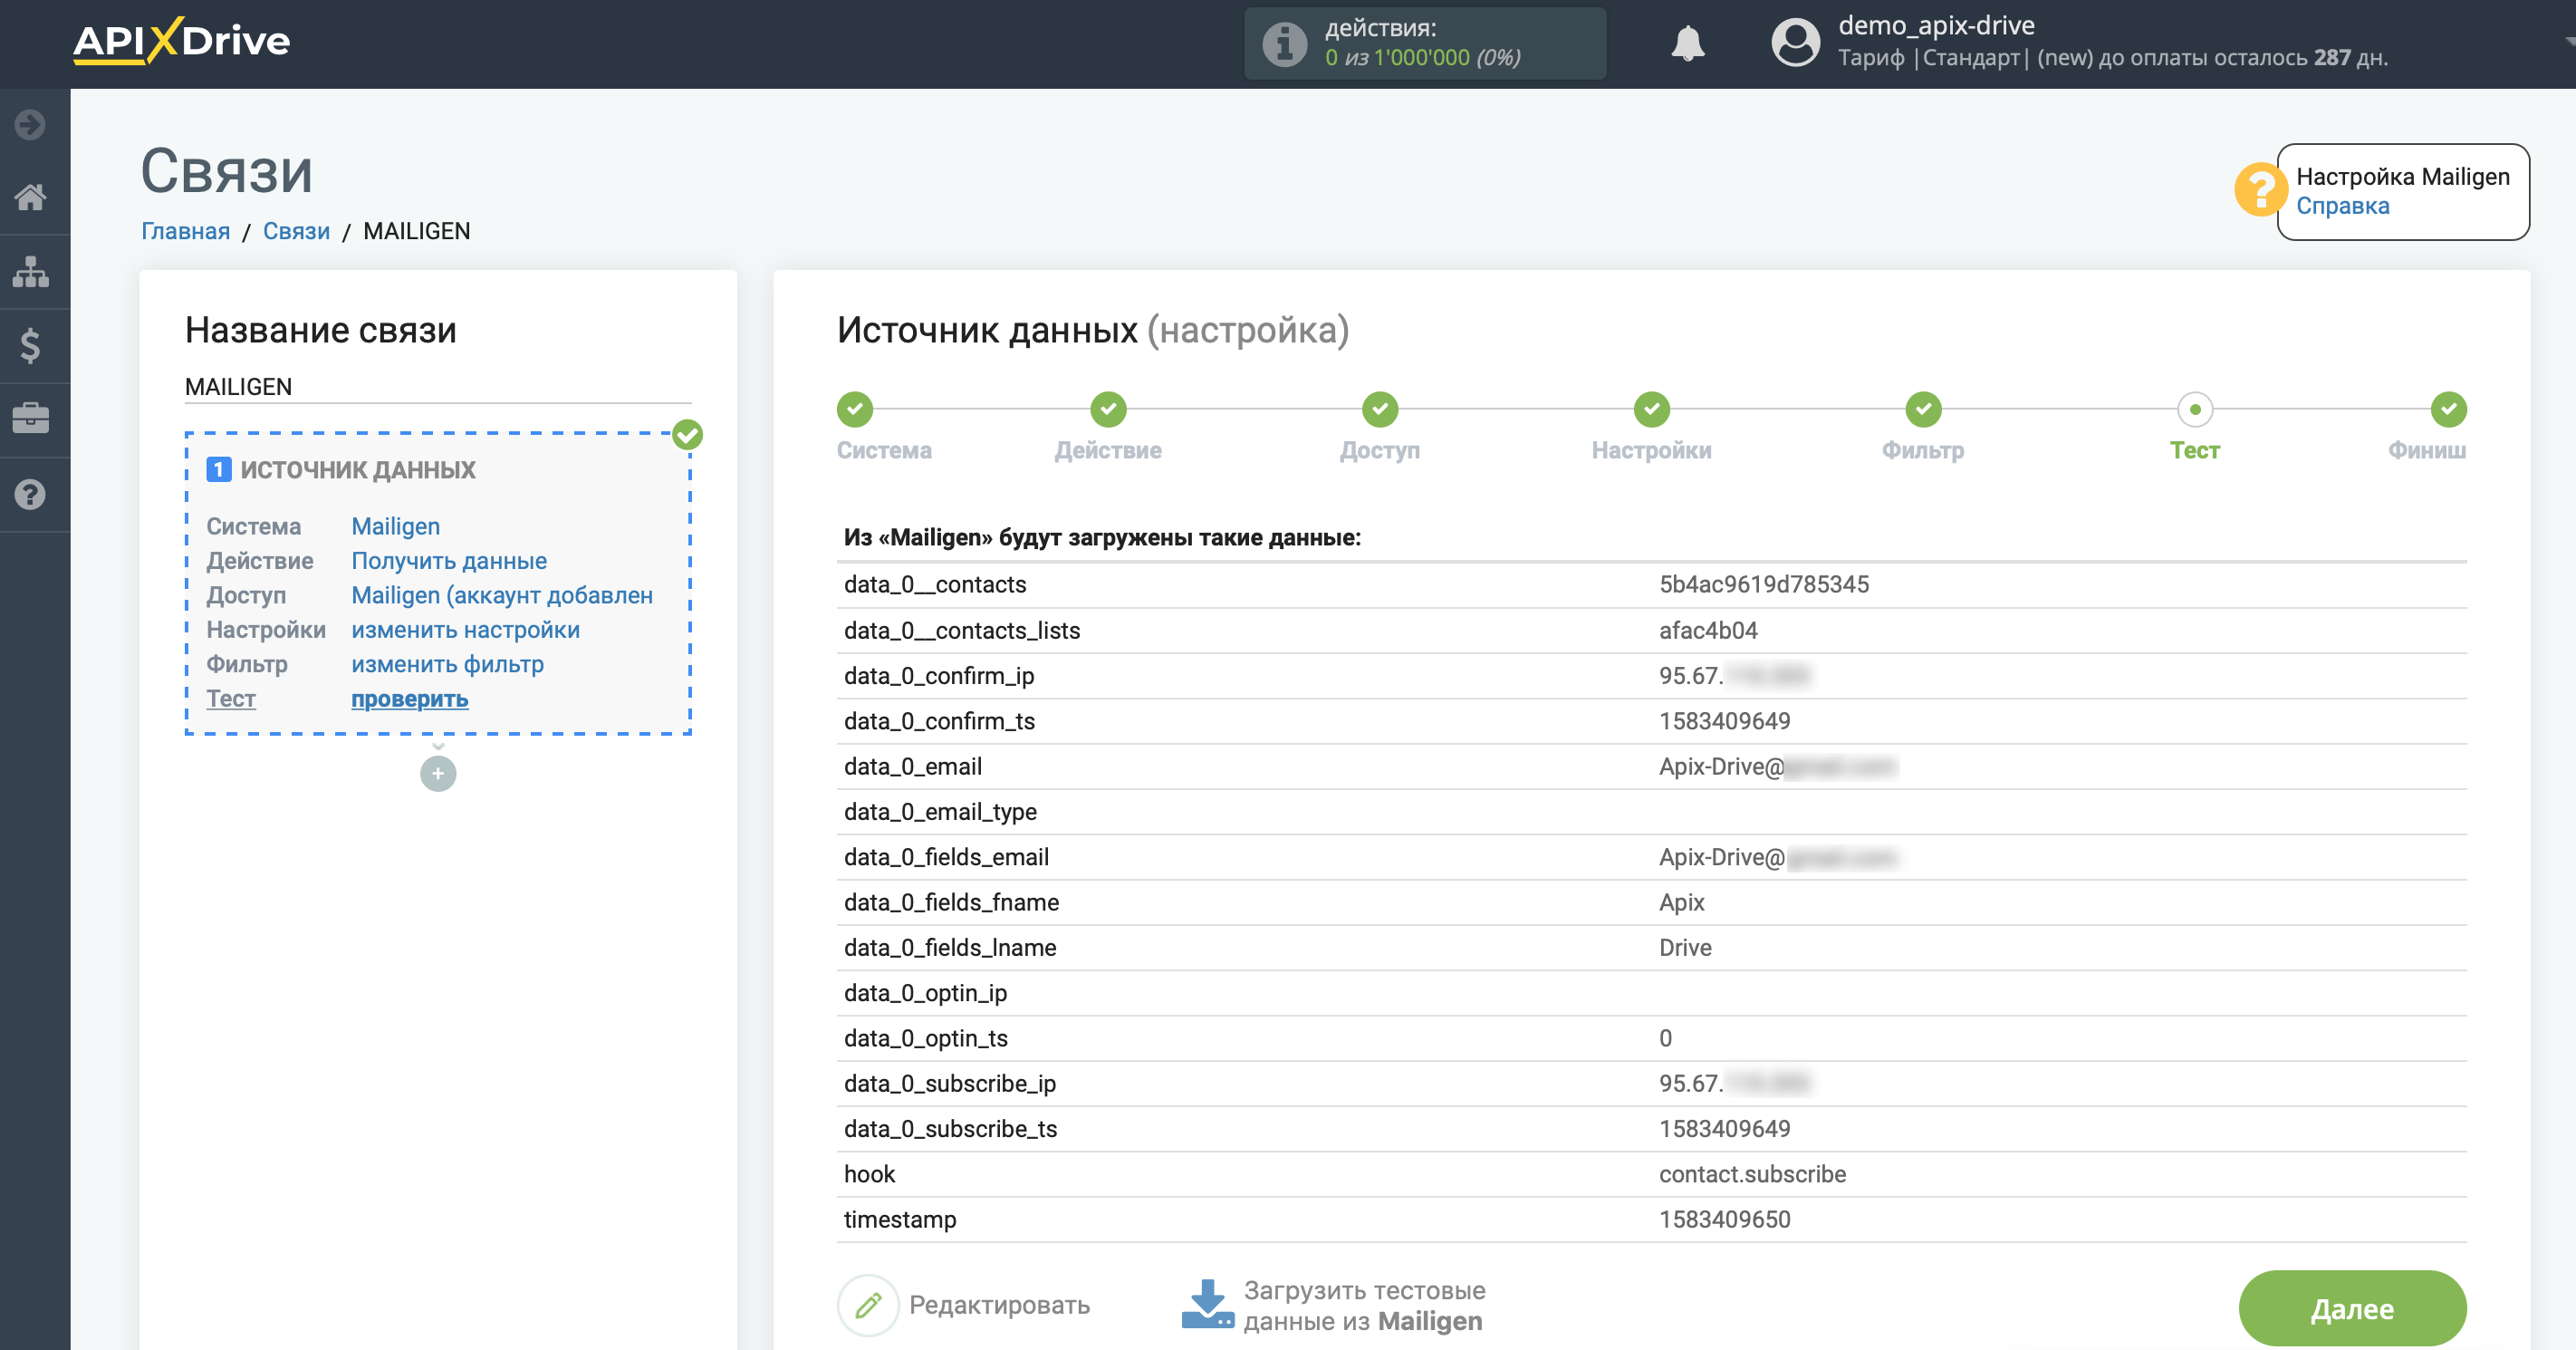Click the Получить данные action link
2576x1350 pixels.
point(449,561)
